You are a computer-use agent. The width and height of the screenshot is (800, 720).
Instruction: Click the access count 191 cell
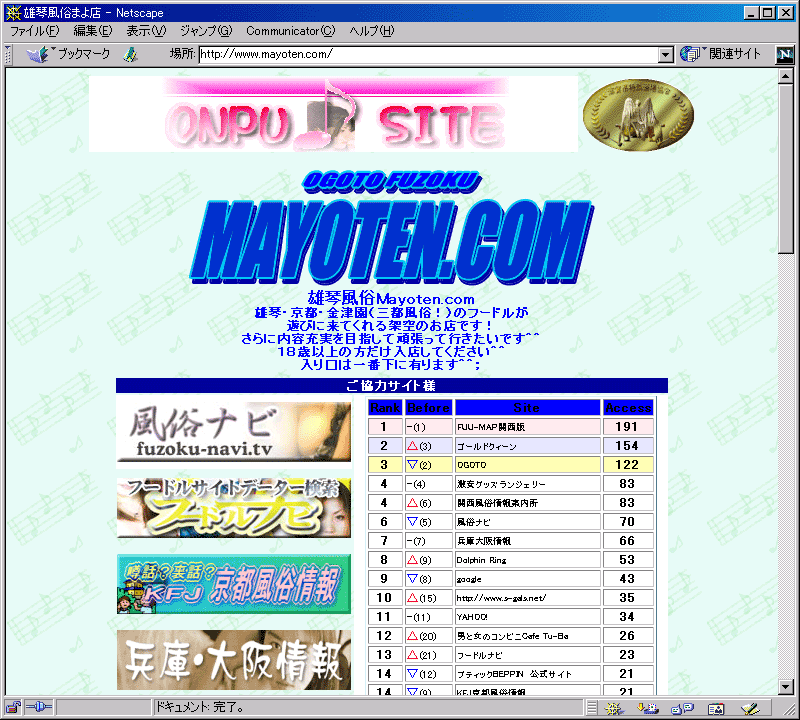coord(628,427)
